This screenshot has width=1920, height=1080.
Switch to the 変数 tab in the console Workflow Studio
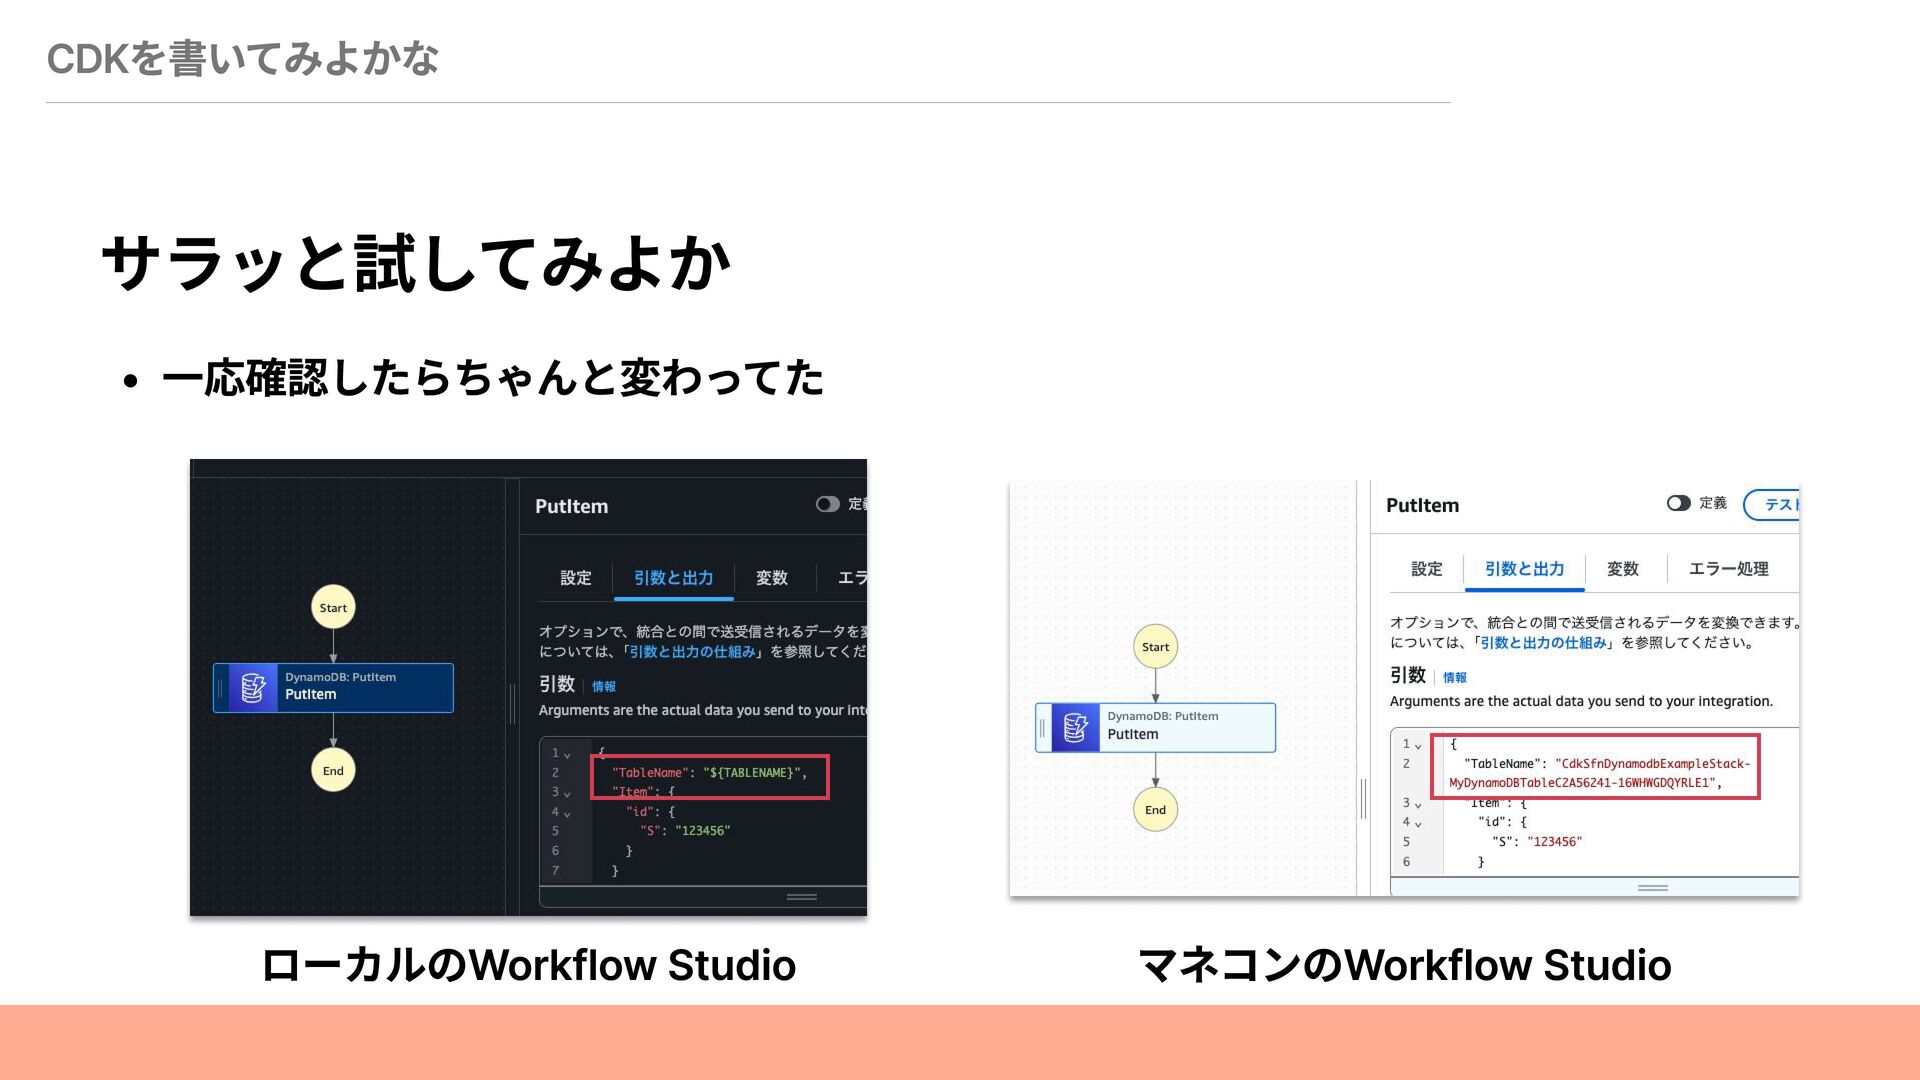(1623, 569)
